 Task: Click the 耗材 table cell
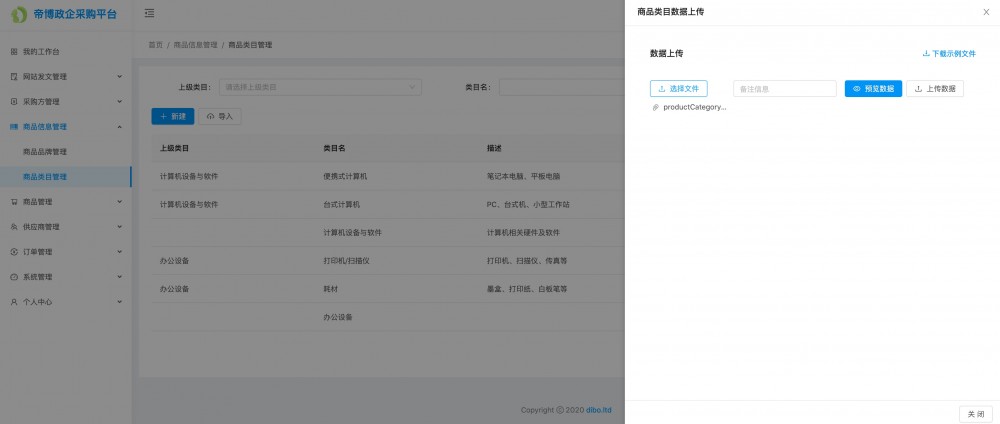pos(330,289)
